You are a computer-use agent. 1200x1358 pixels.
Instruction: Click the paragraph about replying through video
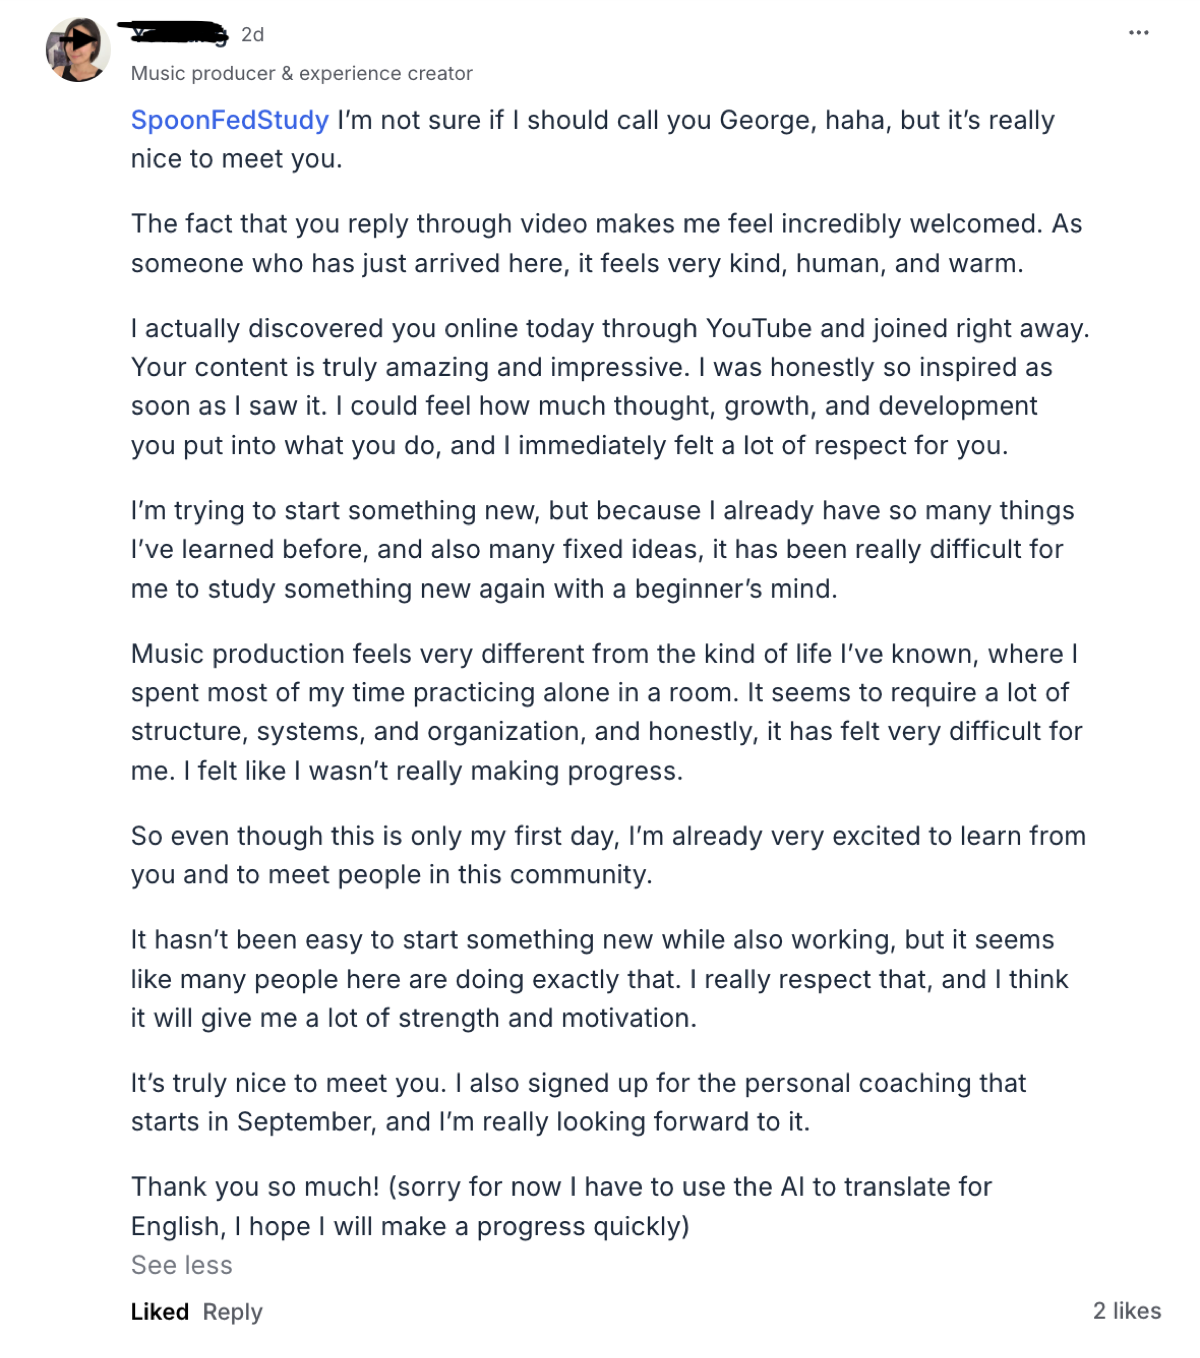[x=607, y=243]
